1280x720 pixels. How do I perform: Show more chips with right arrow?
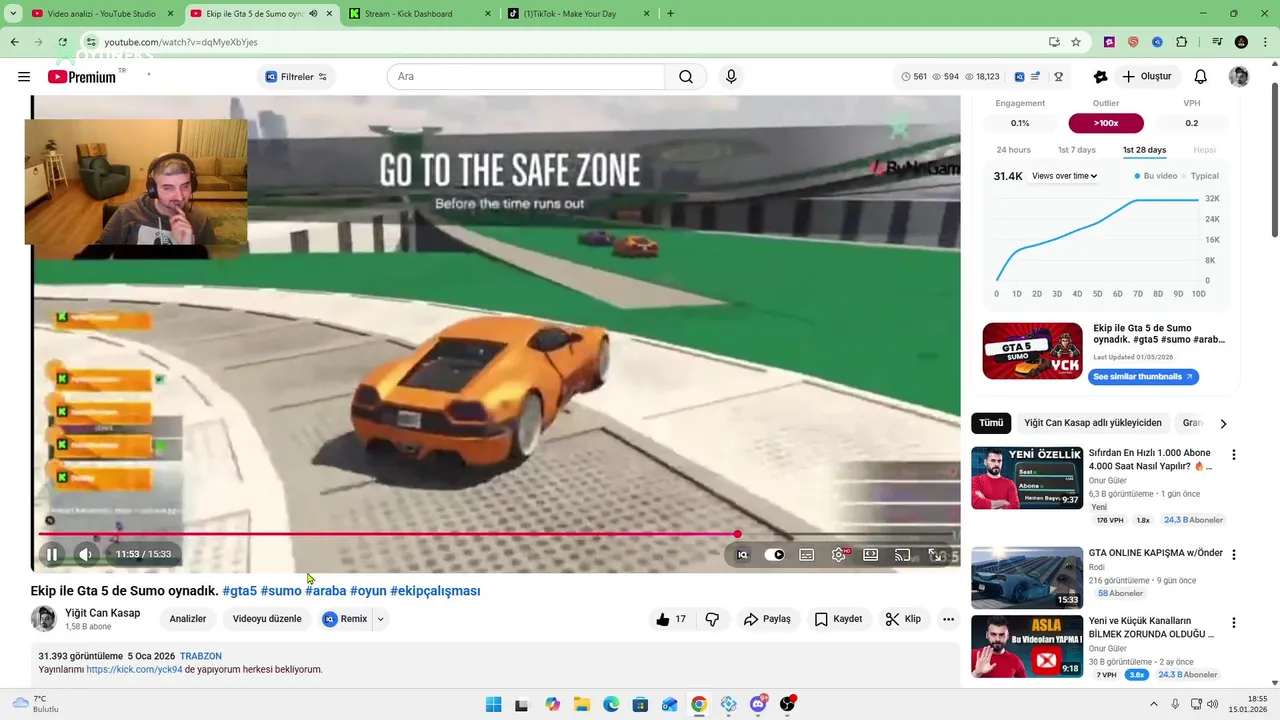[x=1223, y=423]
